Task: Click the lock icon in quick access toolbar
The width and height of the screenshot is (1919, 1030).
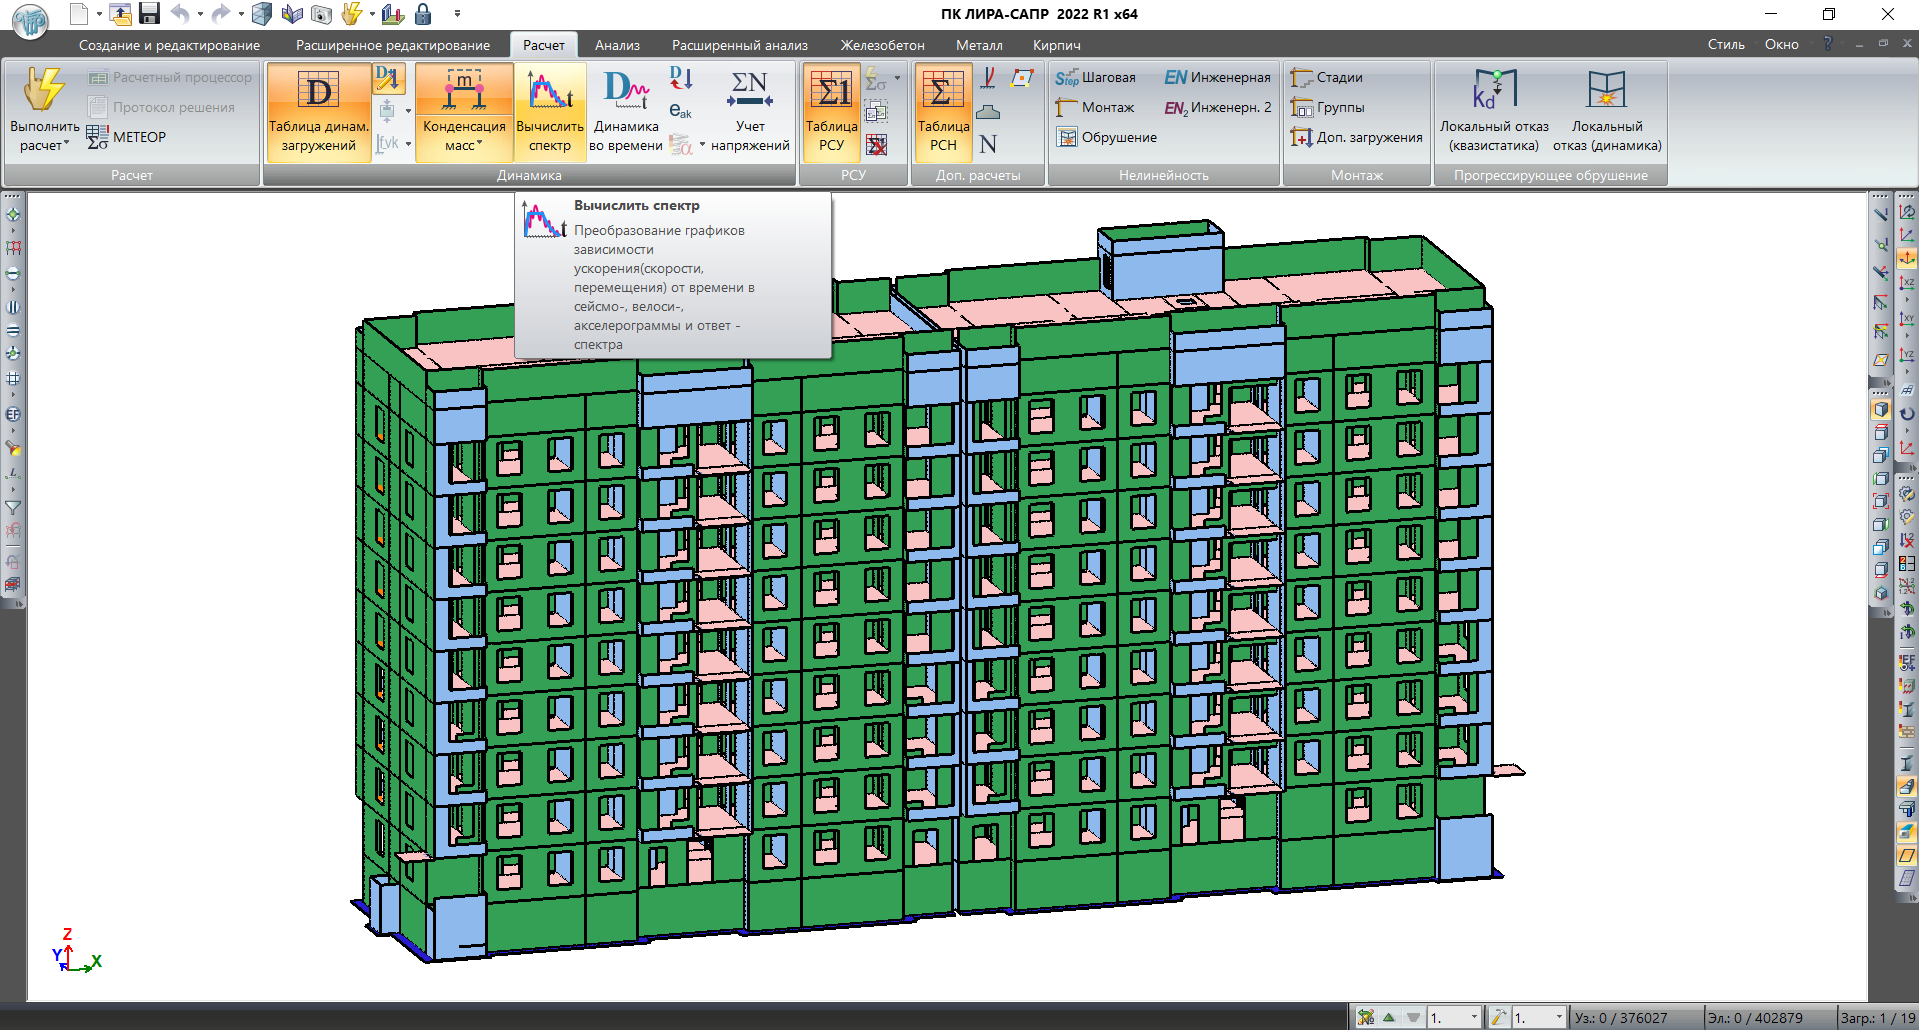Action: click(x=423, y=14)
